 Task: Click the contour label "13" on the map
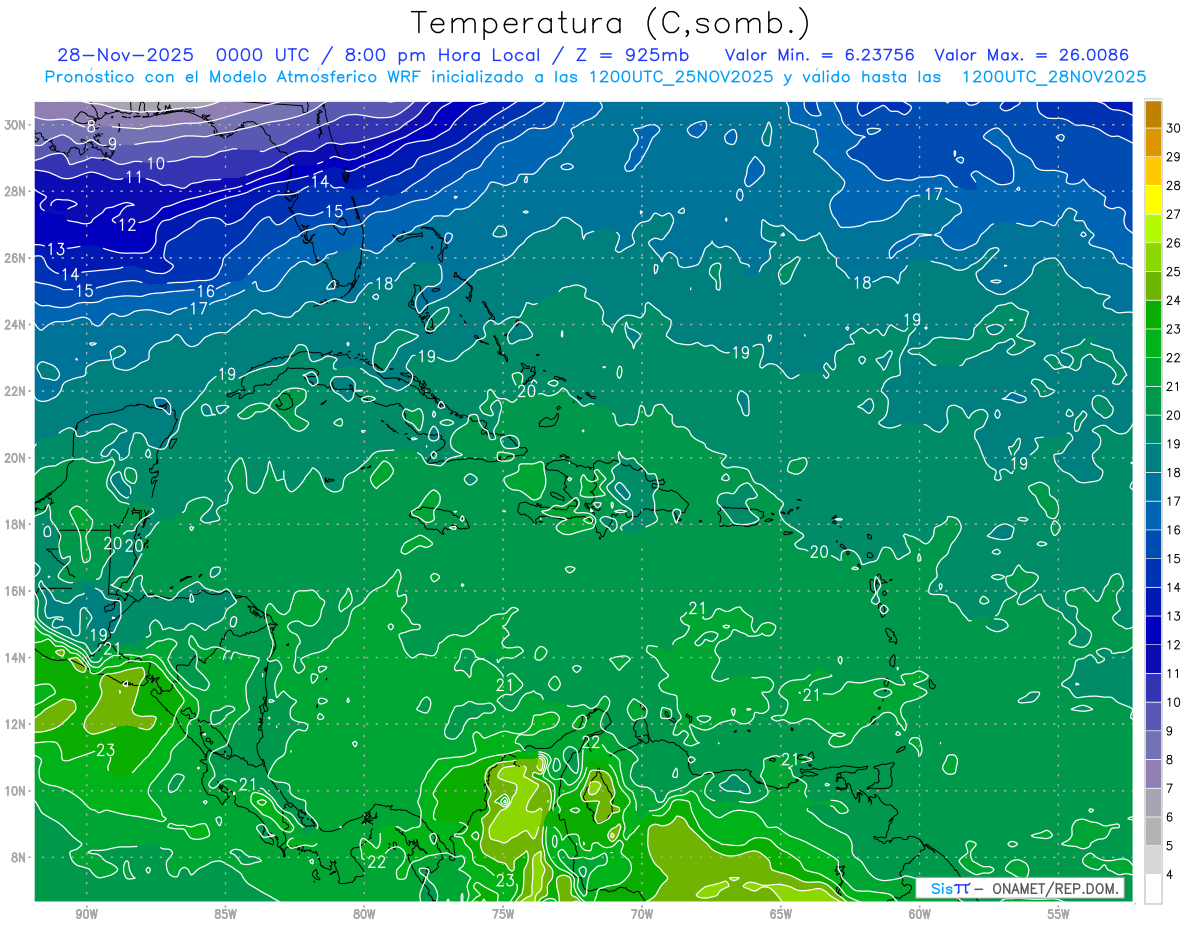(x=56, y=249)
